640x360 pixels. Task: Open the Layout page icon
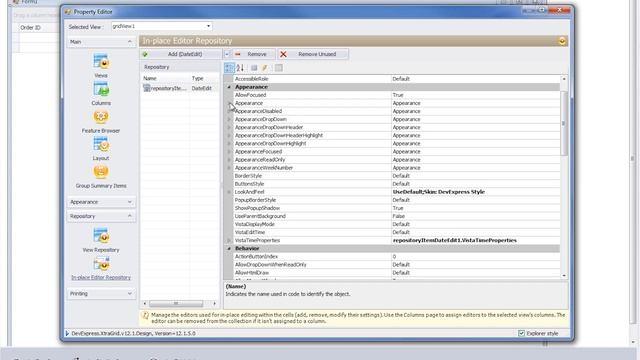pos(101,144)
